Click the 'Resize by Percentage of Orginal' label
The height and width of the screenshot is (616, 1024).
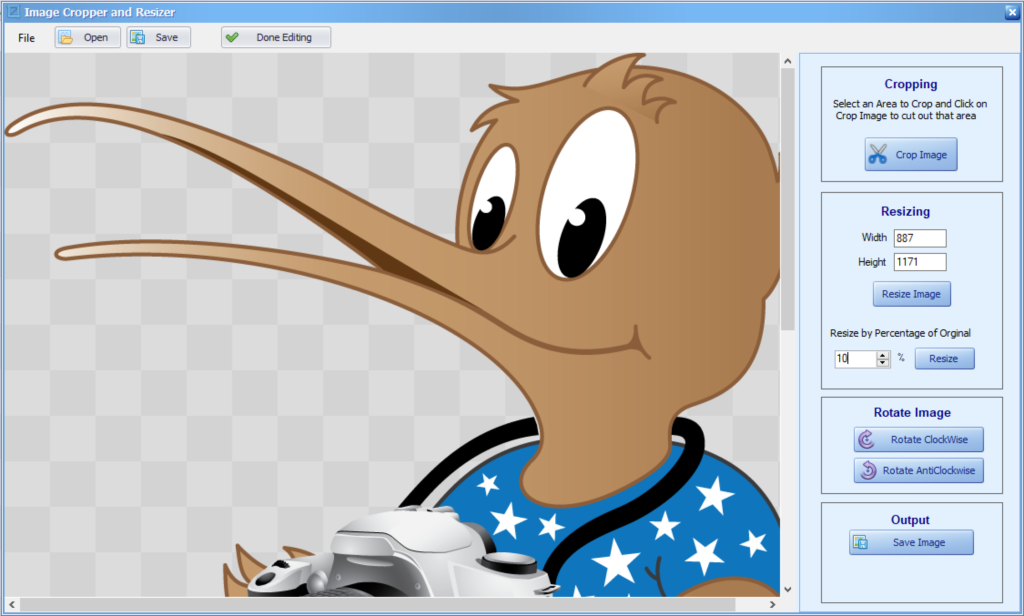tap(900, 333)
